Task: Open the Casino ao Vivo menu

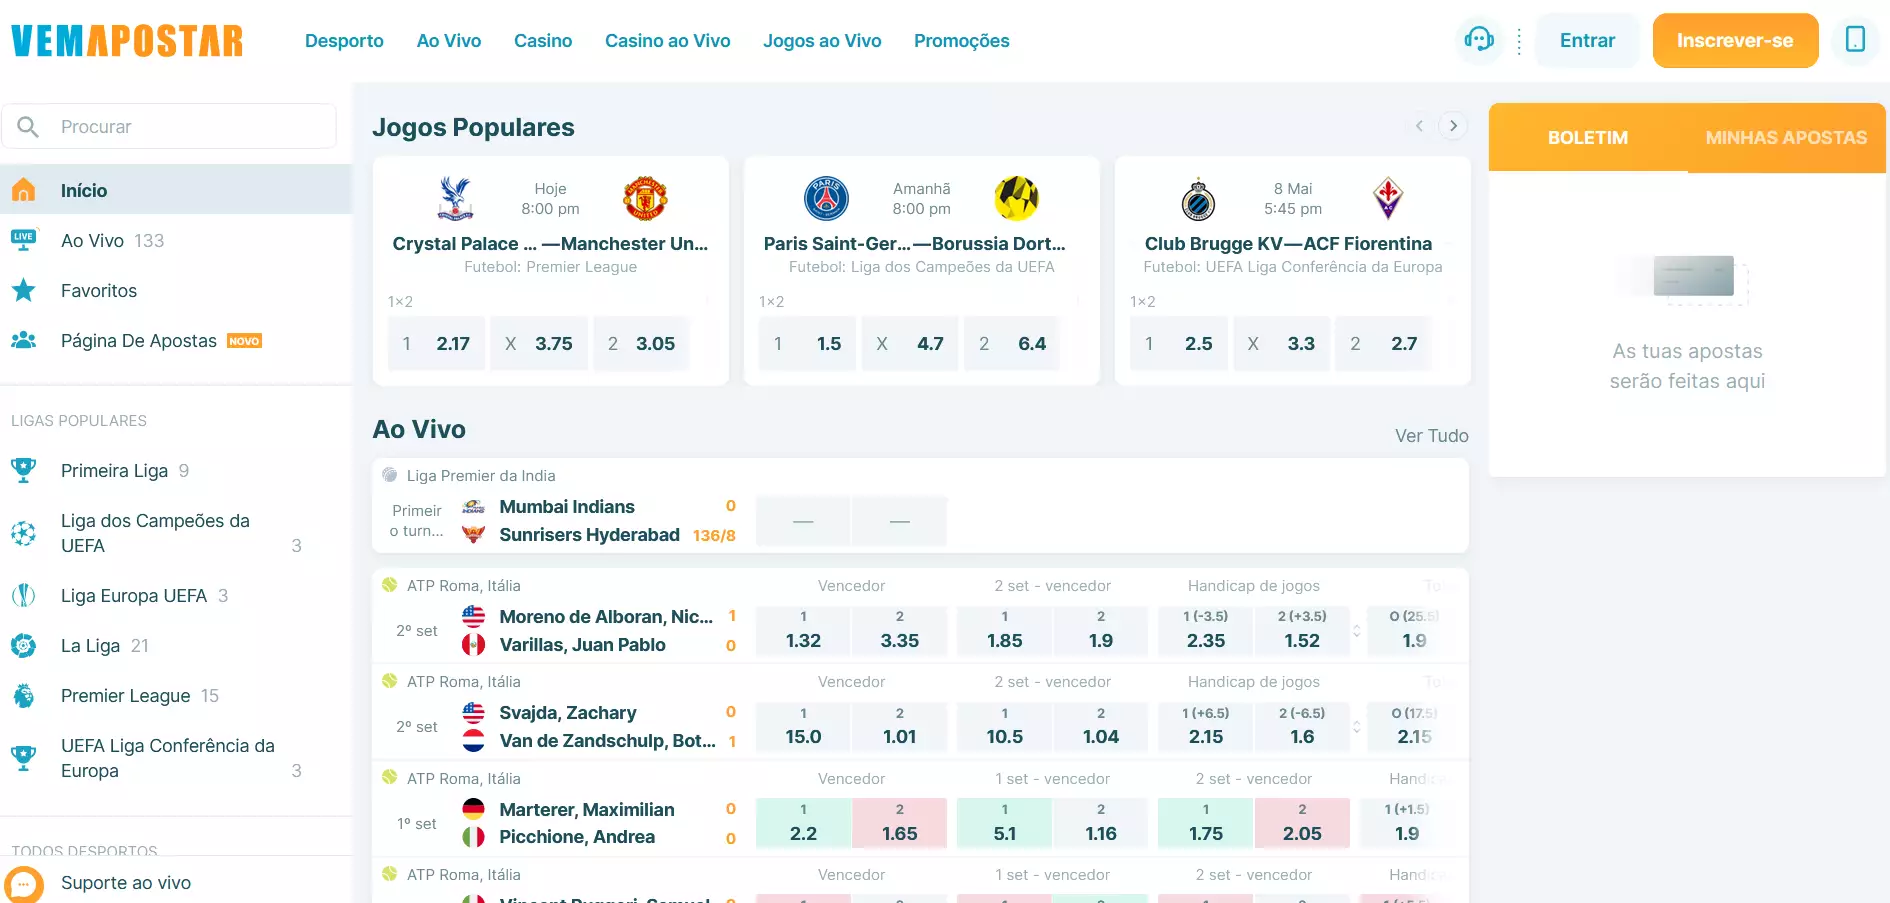Action: tap(667, 41)
